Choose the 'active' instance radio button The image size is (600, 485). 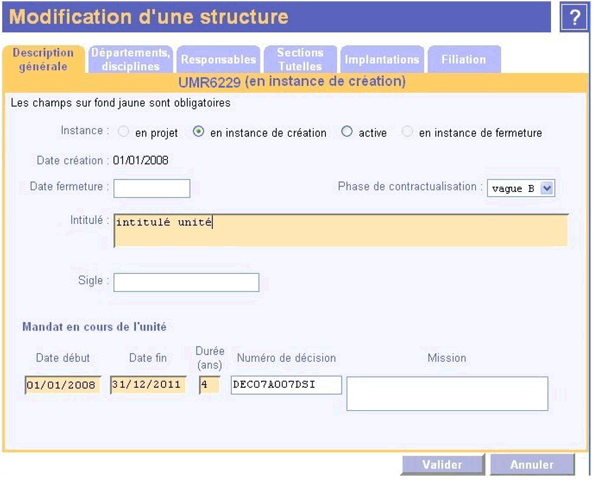click(x=347, y=132)
